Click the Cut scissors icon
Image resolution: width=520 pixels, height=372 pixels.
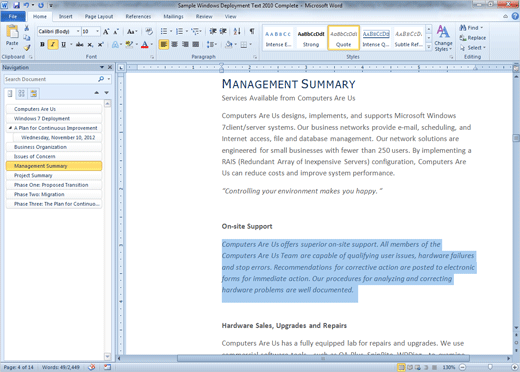[x=27, y=28]
